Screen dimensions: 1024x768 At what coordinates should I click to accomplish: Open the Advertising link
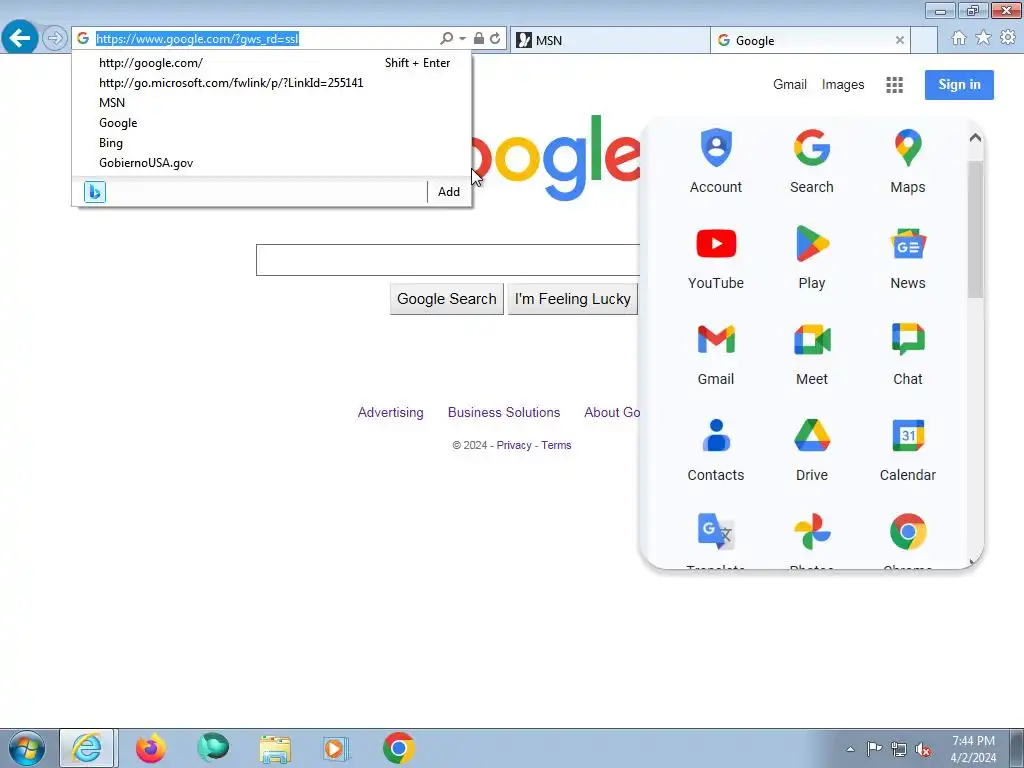(391, 413)
